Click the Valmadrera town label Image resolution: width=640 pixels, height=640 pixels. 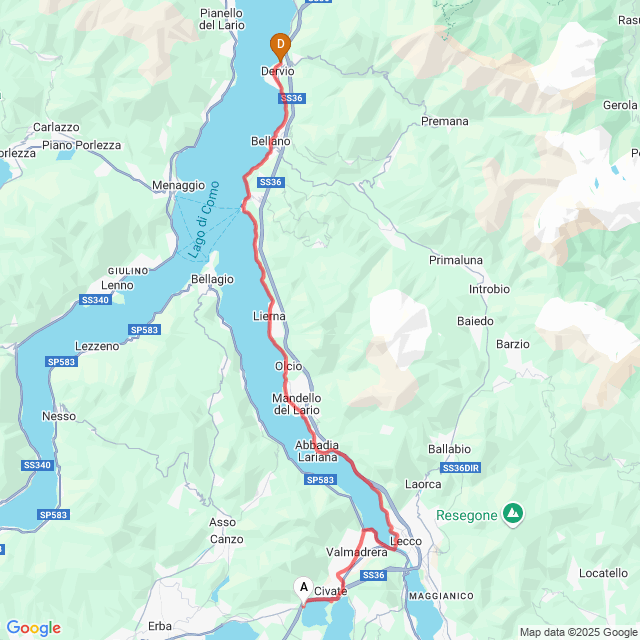click(x=357, y=552)
